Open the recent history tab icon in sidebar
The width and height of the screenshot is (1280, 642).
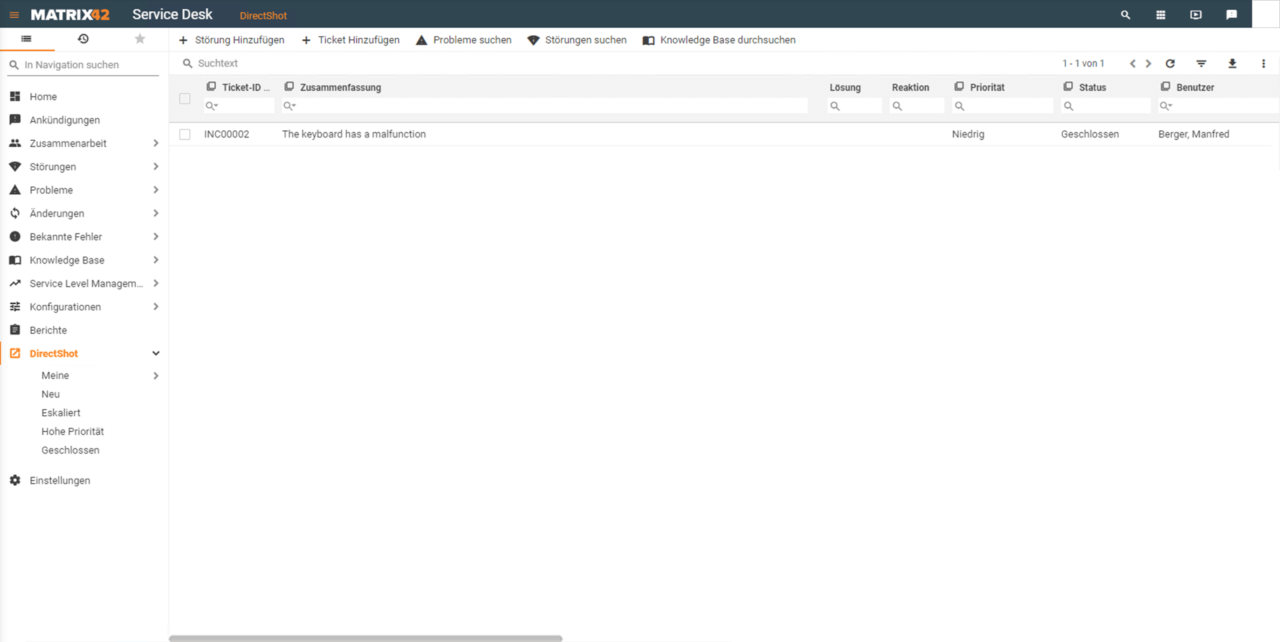[83, 38]
